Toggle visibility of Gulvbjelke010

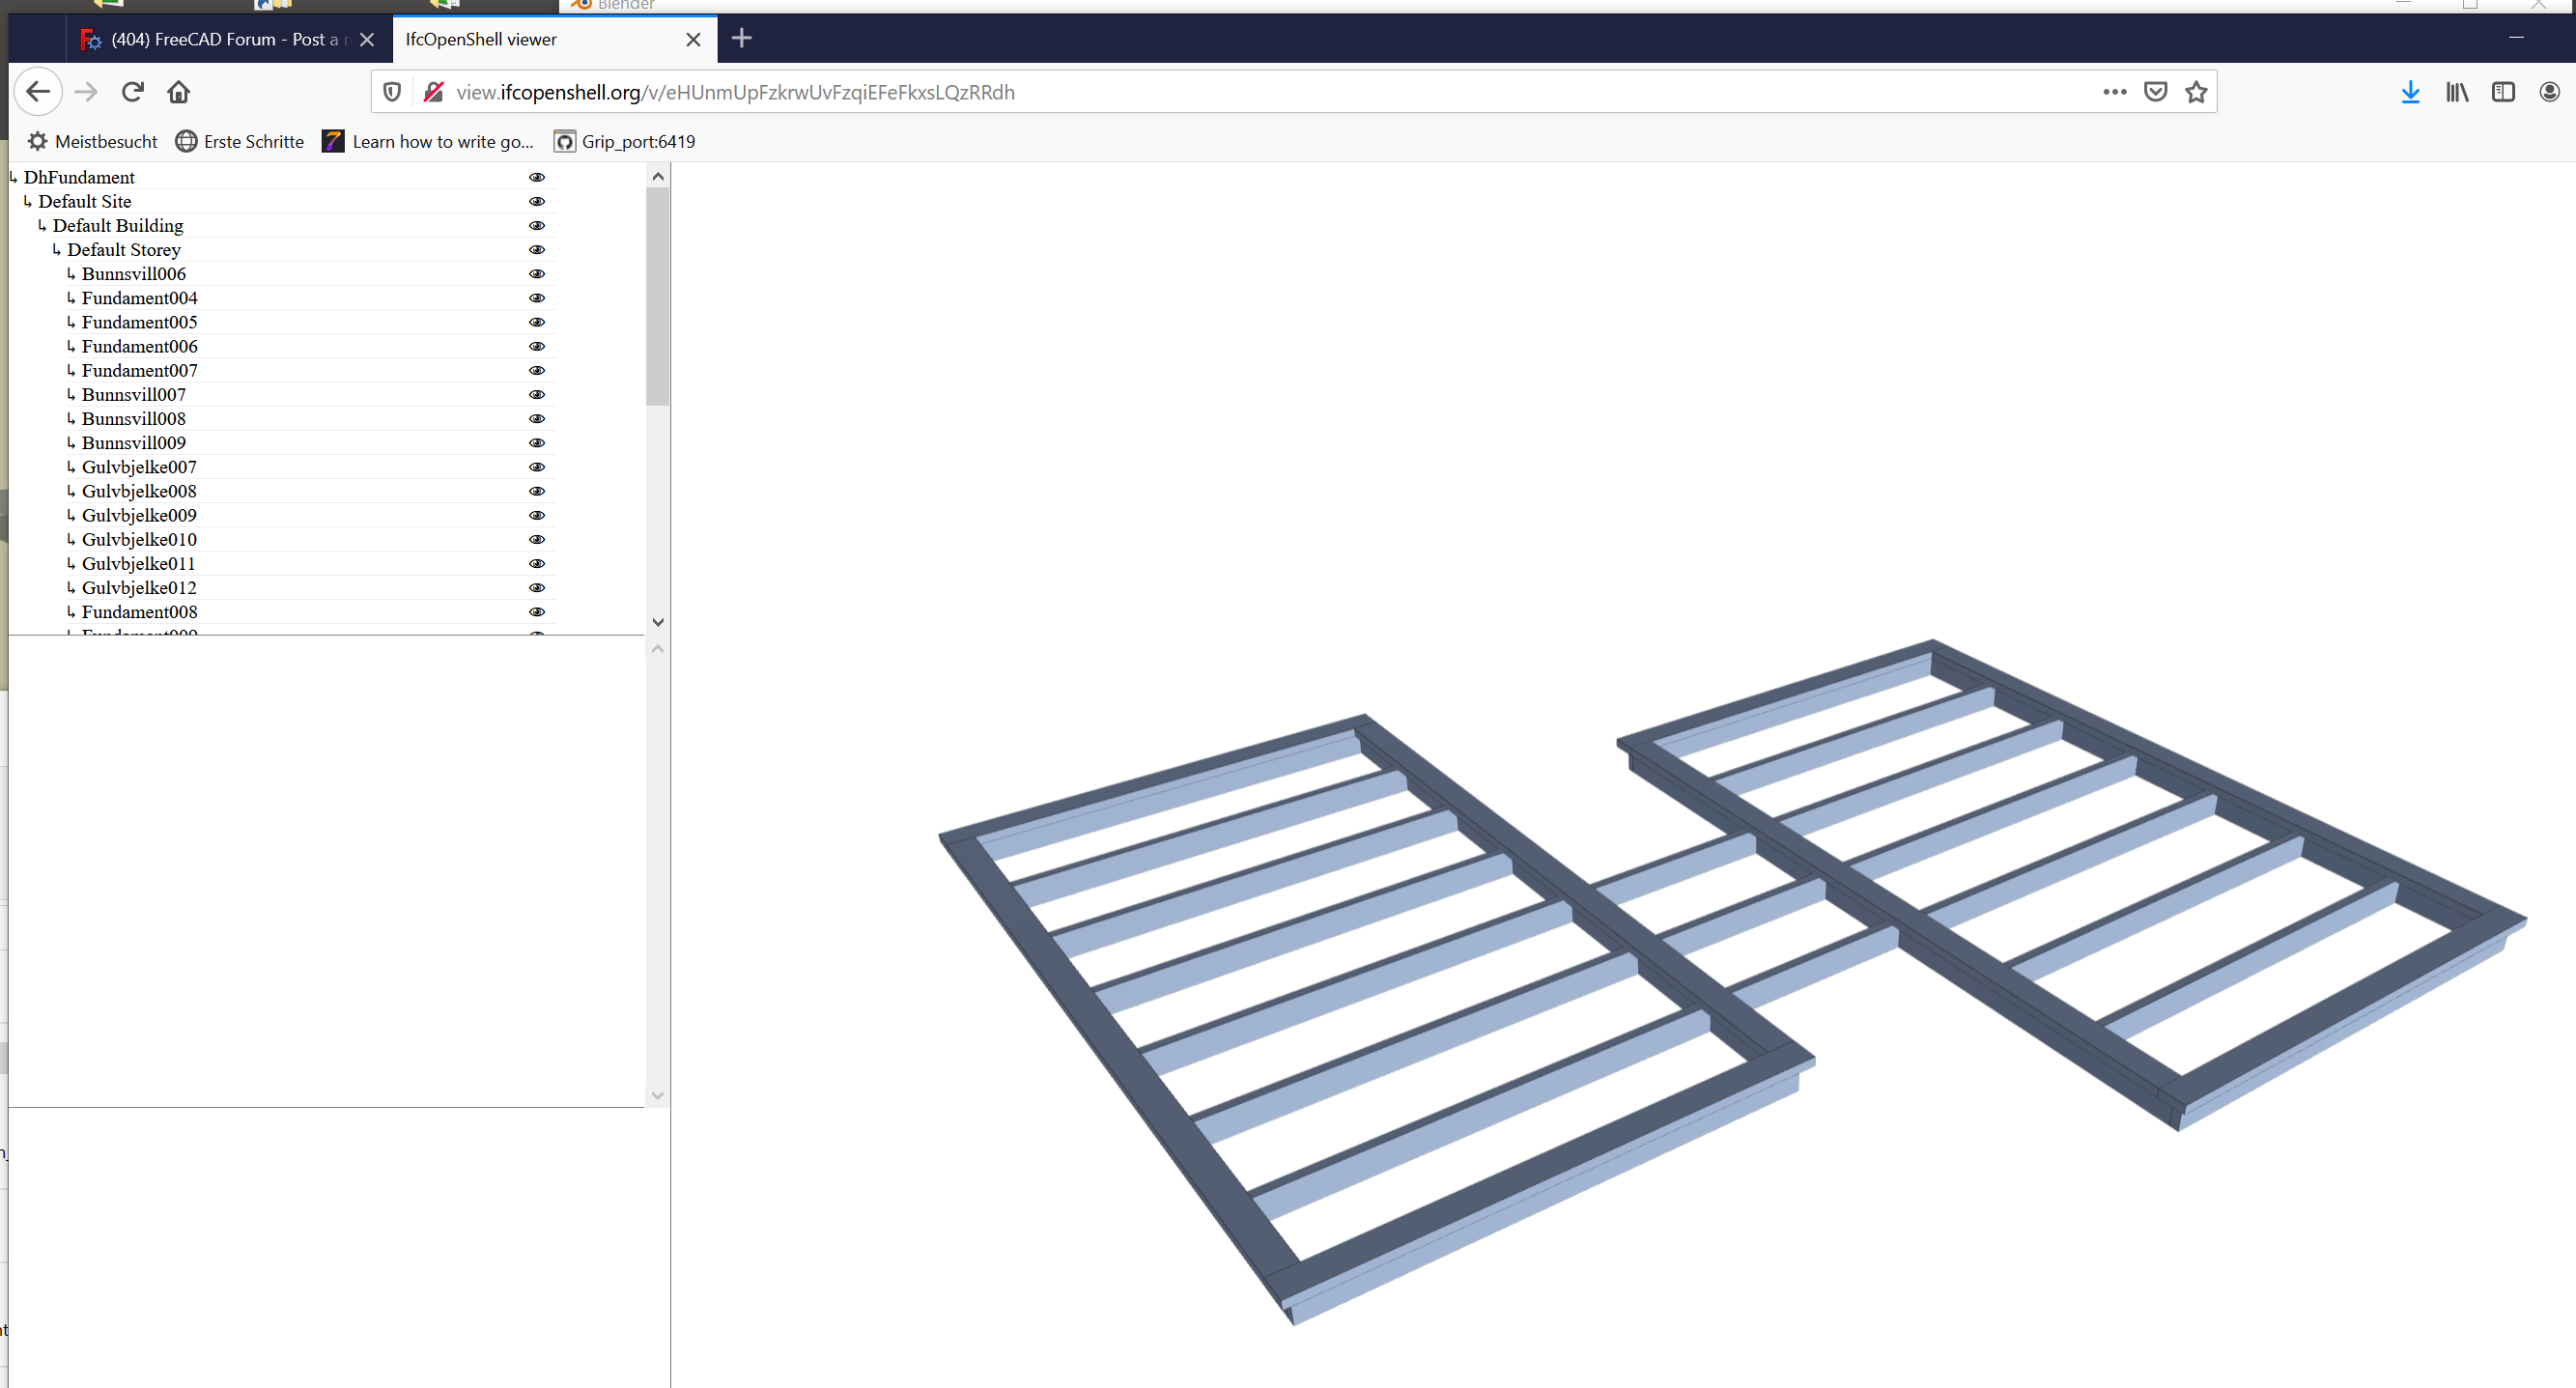click(x=537, y=540)
